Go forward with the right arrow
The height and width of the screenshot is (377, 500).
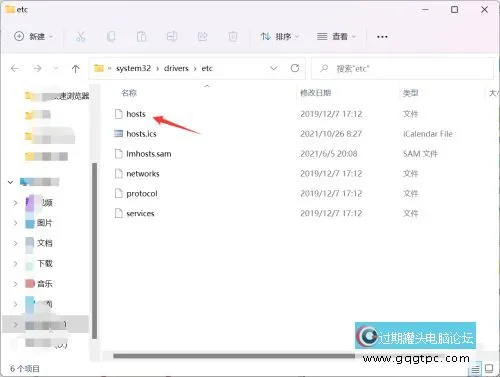37,69
